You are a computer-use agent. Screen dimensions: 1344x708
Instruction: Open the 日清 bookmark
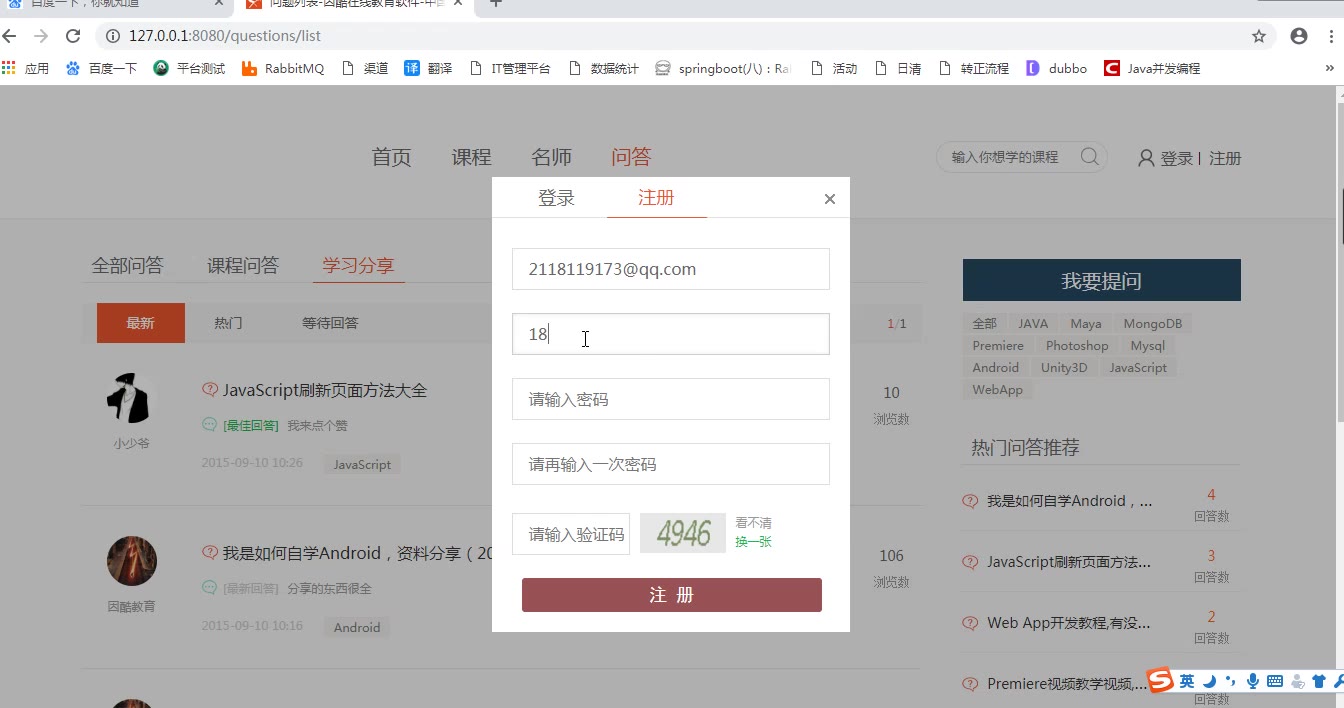point(898,68)
